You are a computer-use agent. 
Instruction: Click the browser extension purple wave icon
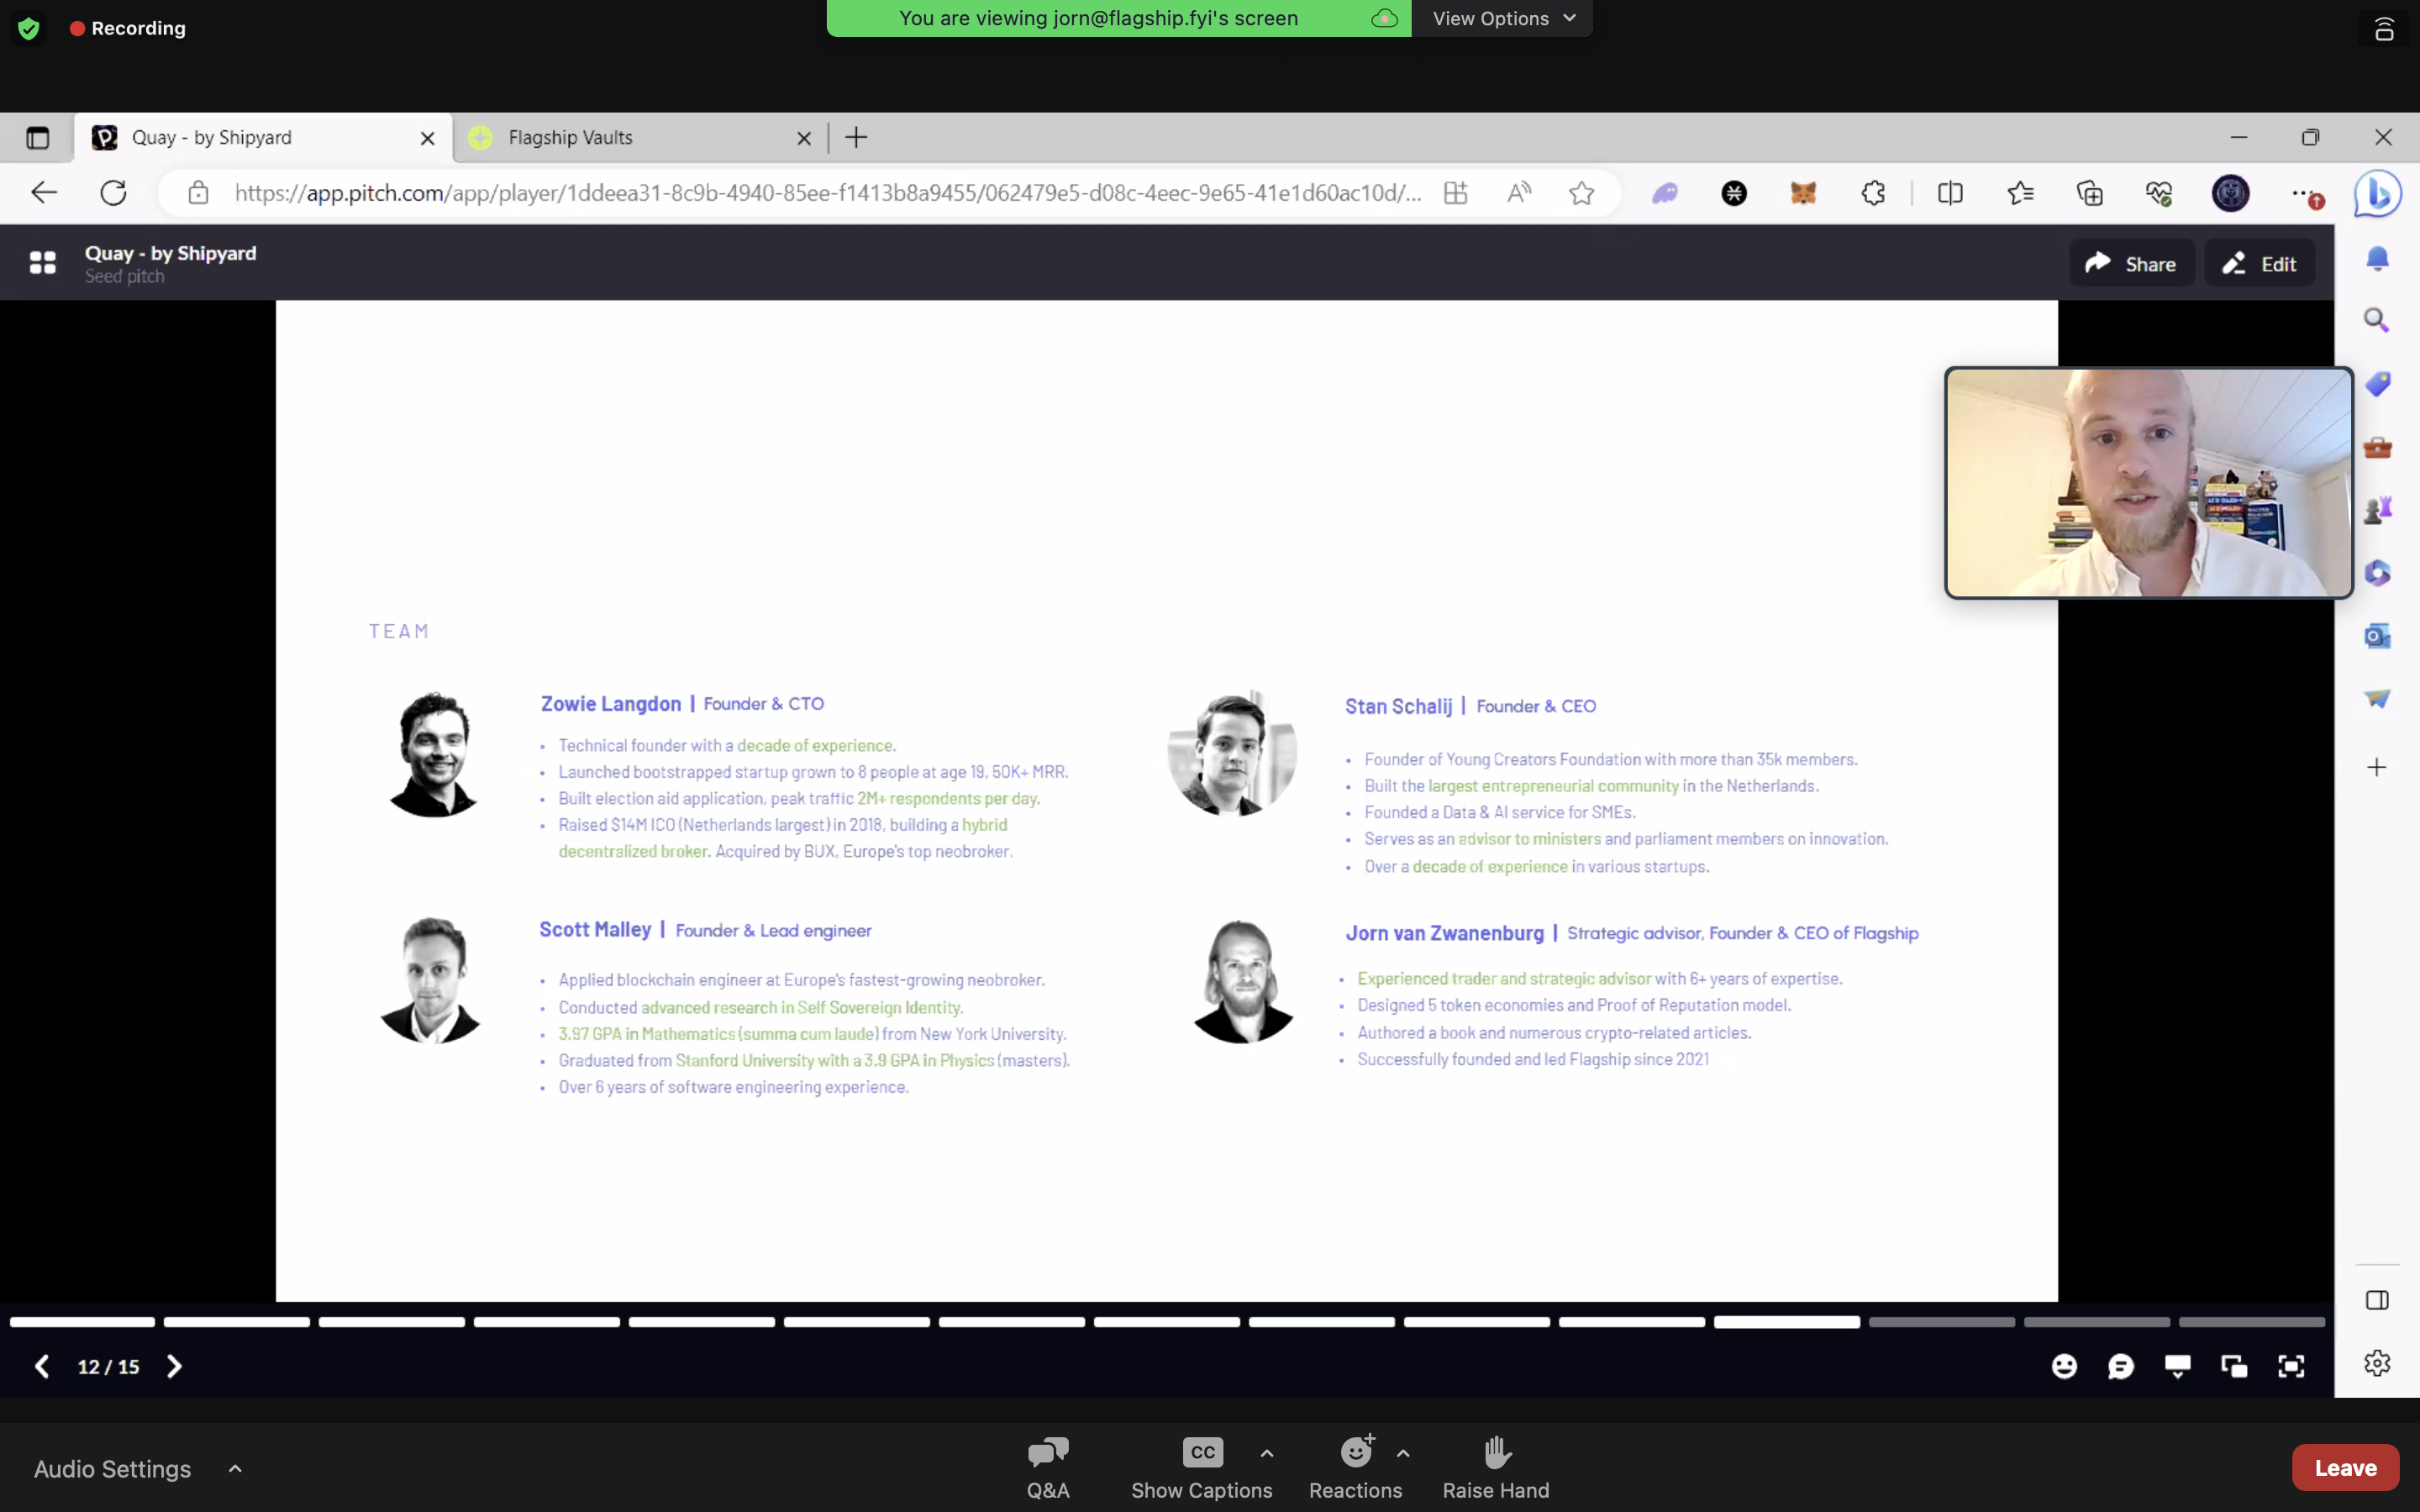[x=1664, y=193]
